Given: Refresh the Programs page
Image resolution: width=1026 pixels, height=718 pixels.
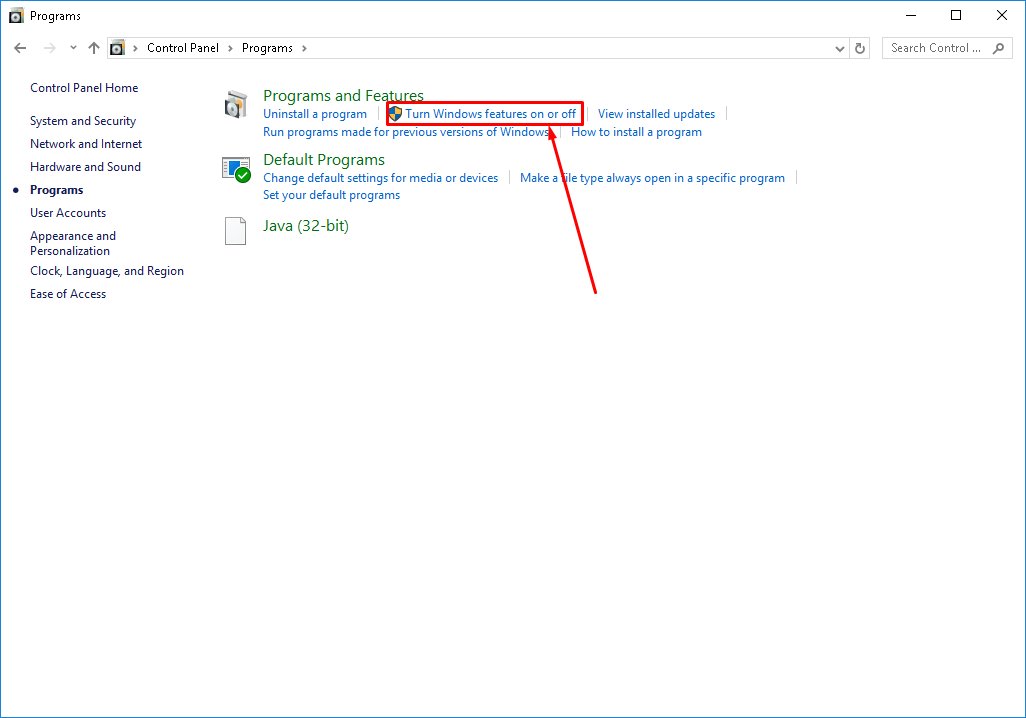Looking at the screenshot, I should tap(860, 48).
